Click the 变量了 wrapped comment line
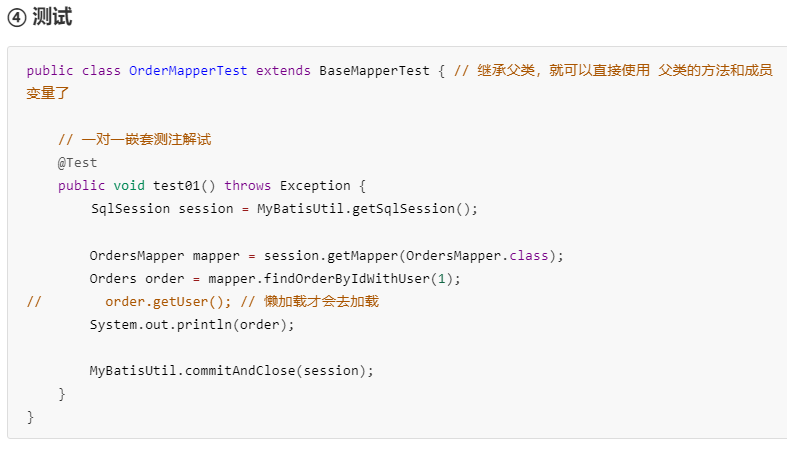 (x=48, y=93)
